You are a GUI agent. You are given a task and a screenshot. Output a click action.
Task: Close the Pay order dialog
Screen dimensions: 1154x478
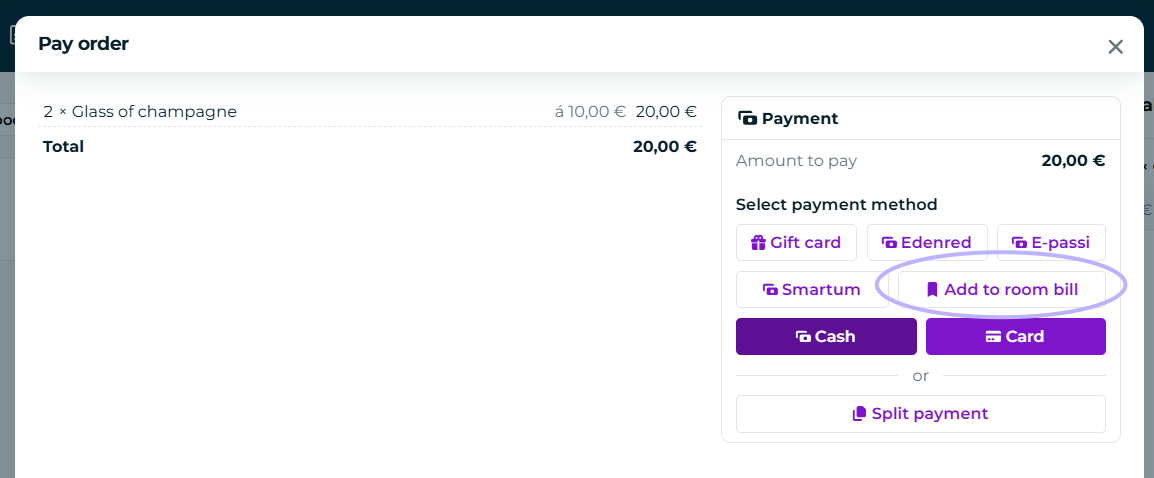tap(1115, 47)
